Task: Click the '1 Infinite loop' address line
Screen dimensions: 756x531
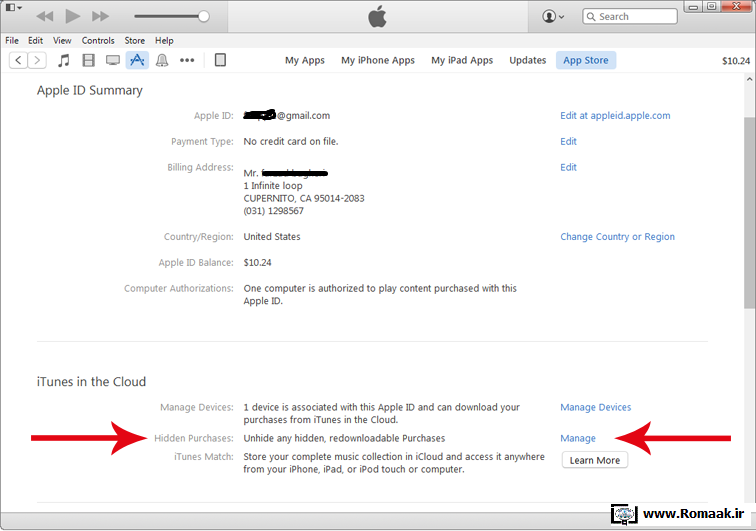Action: tap(273, 186)
